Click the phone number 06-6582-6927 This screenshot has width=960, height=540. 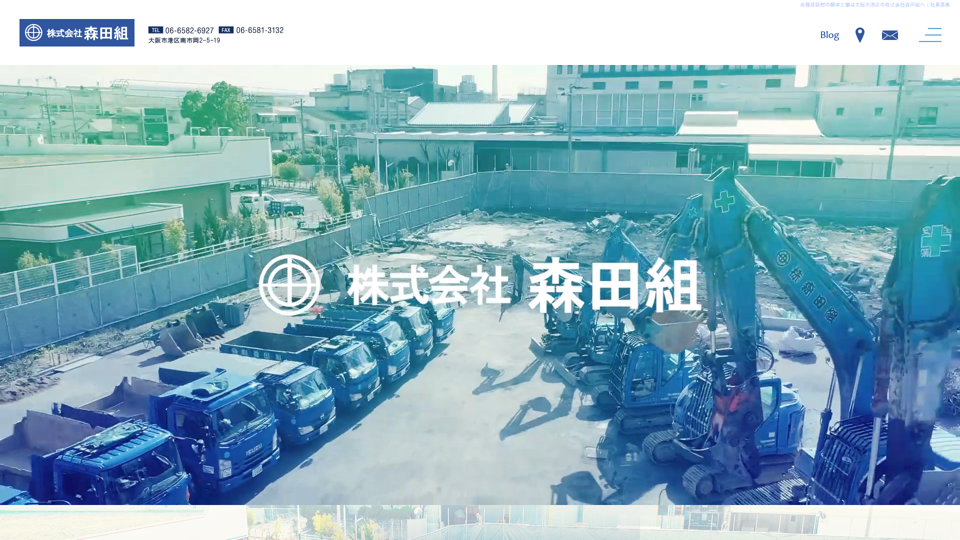(x=189, y=31)
